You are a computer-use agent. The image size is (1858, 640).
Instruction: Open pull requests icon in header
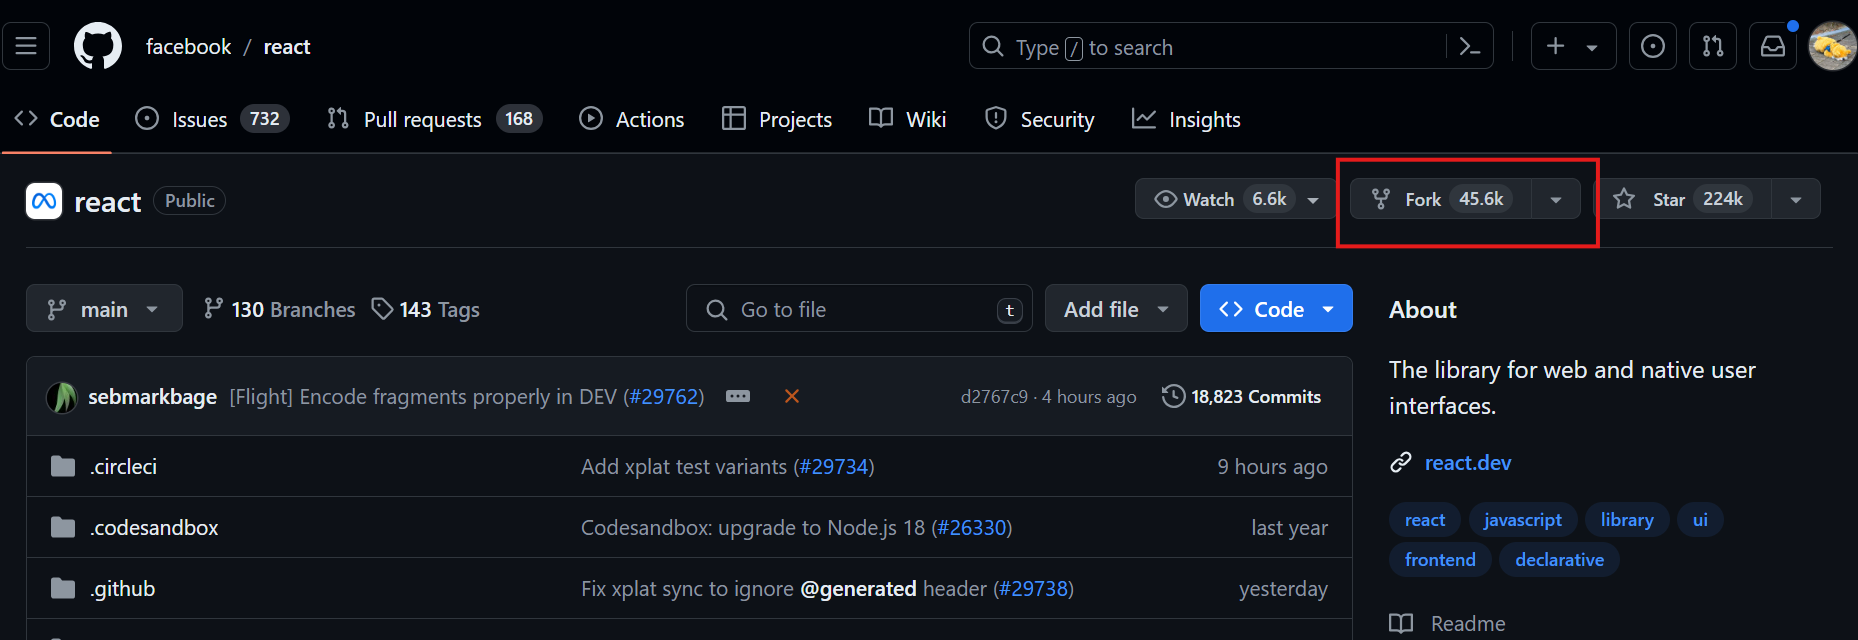click(1712, 46)
